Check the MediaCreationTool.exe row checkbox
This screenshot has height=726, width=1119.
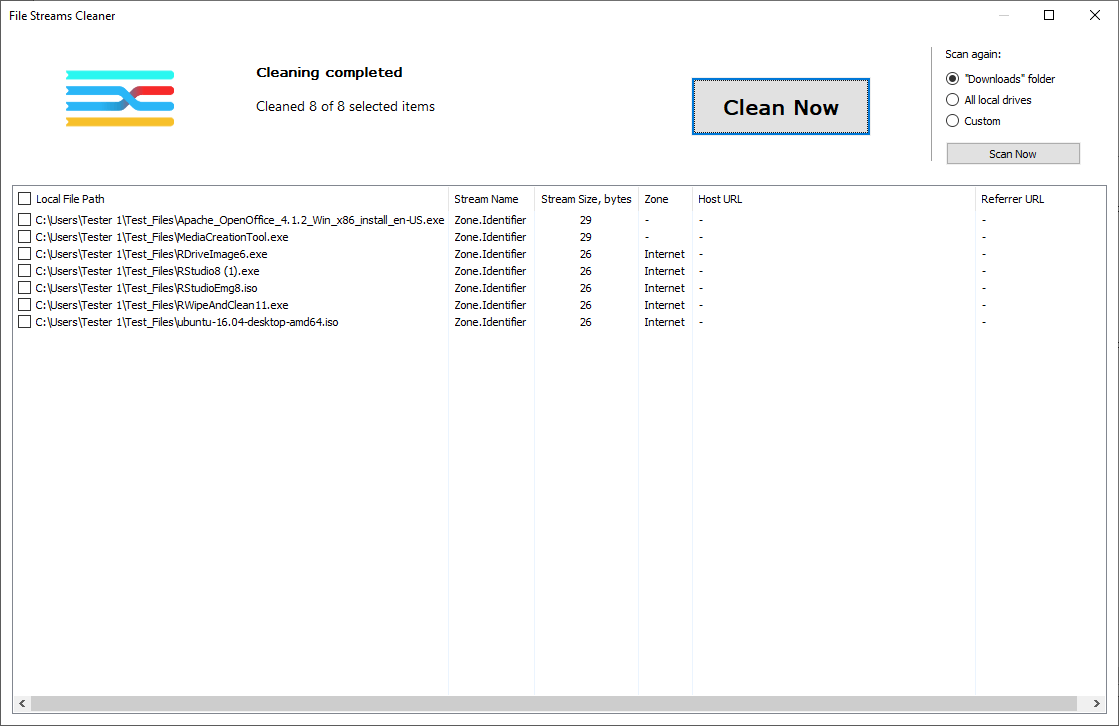(24, 237)
